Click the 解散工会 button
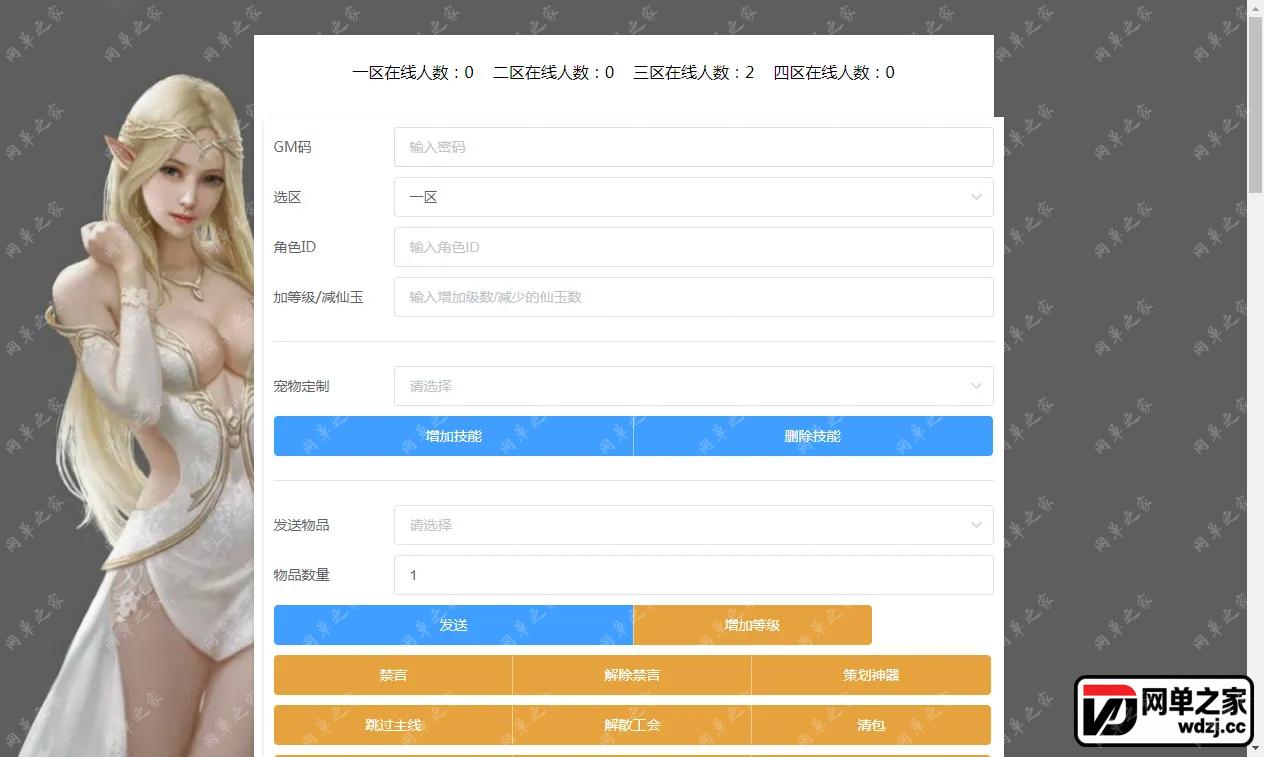This screenshot has height=757, width=1264. (x=632, y=725)
